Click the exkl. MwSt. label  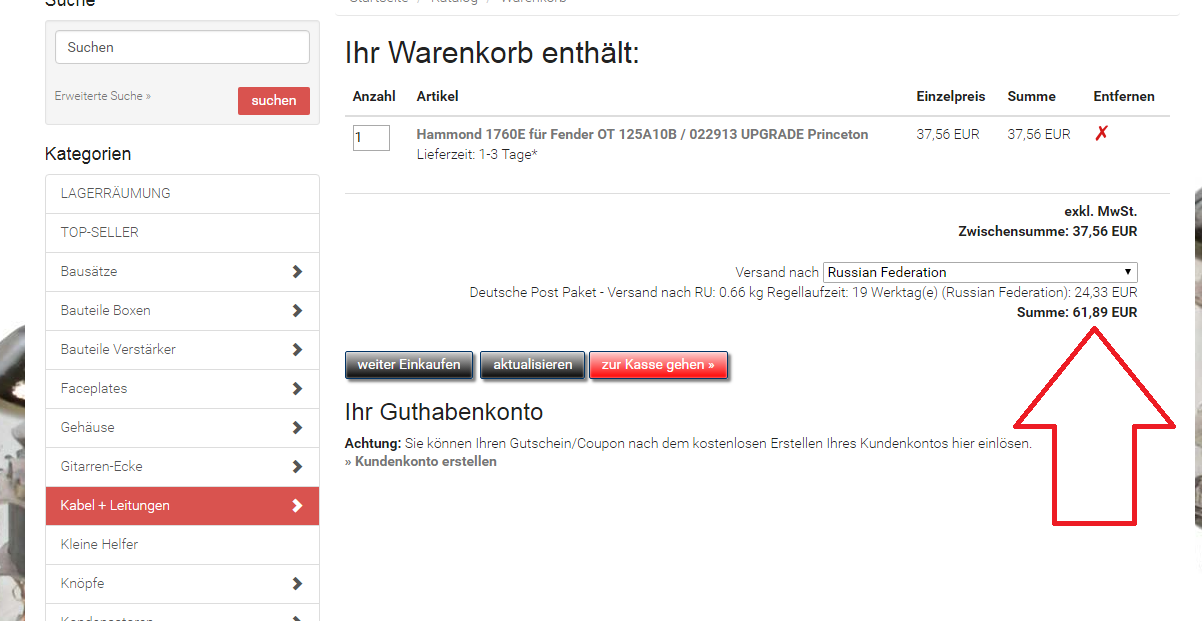pos(1101,211)
